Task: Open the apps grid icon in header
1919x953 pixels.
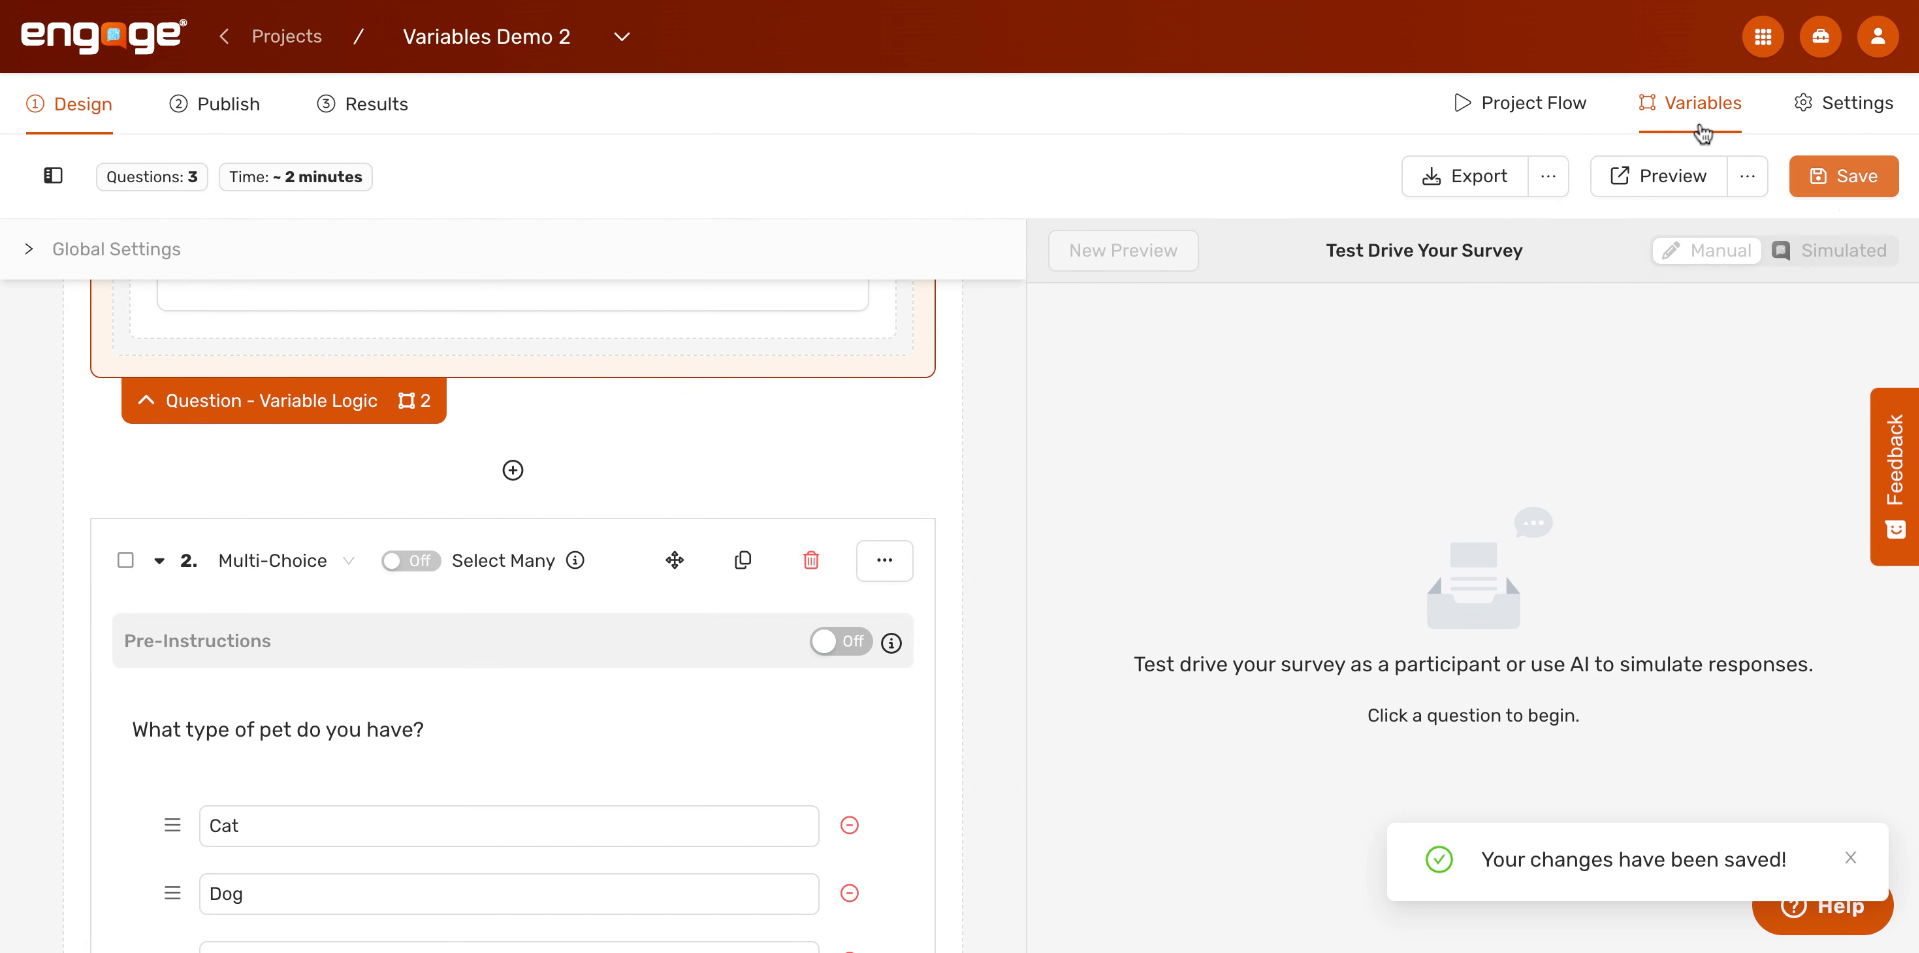Action: [1763, 37]
